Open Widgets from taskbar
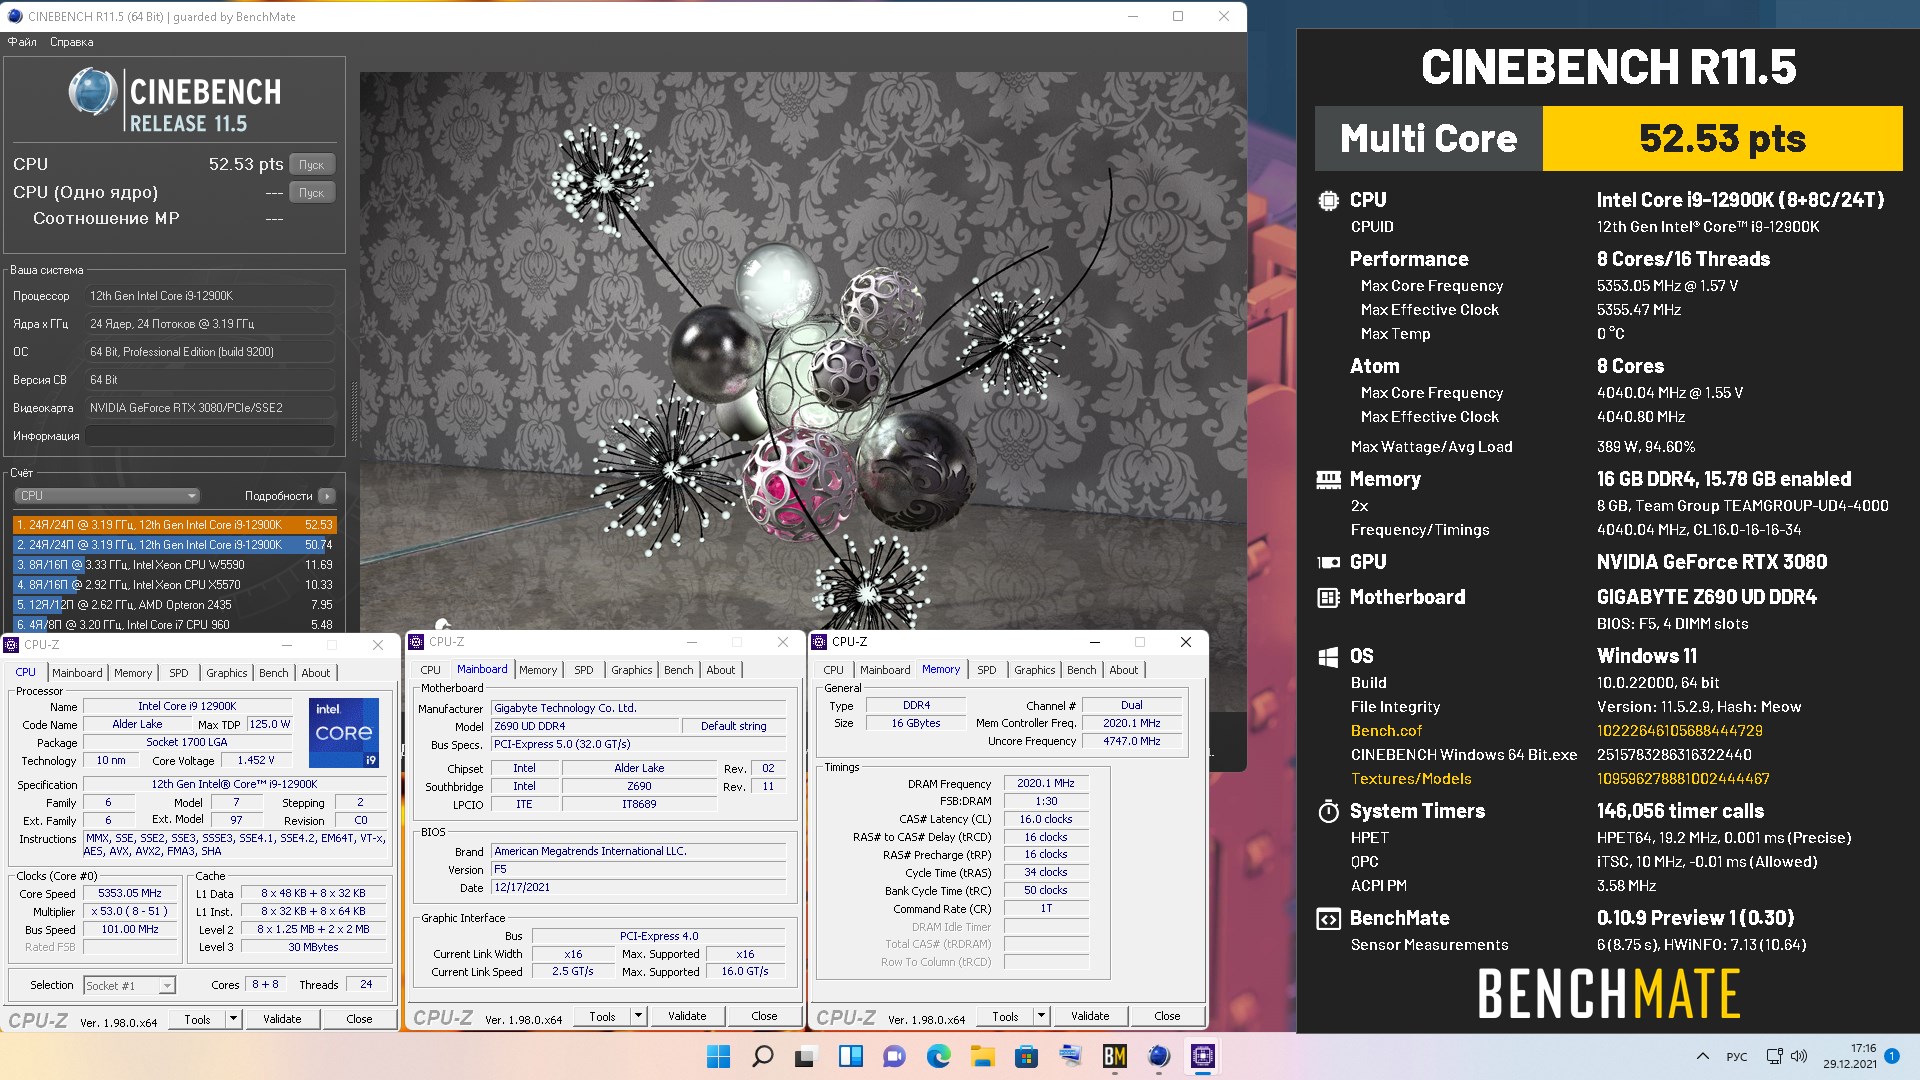Image resolution: width=1920 pixels, height=1080 pixels. pyautogui.click(x=850, y=1056)
